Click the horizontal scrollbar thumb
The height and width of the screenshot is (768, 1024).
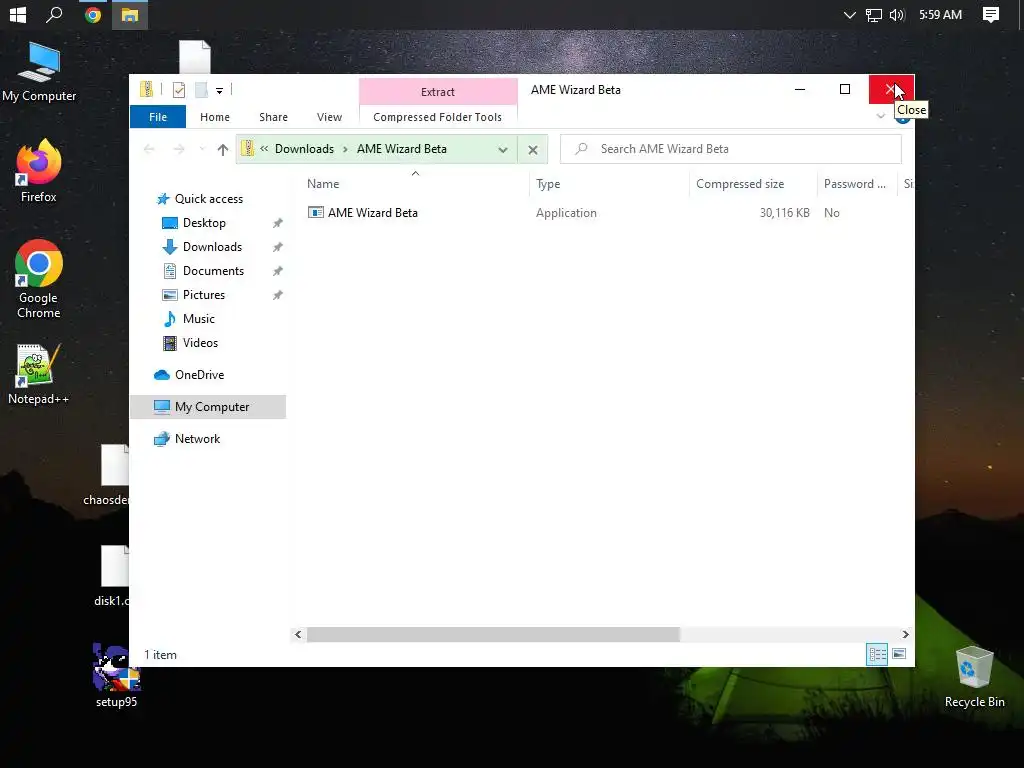pyautogui.click(x=493, y=634)
